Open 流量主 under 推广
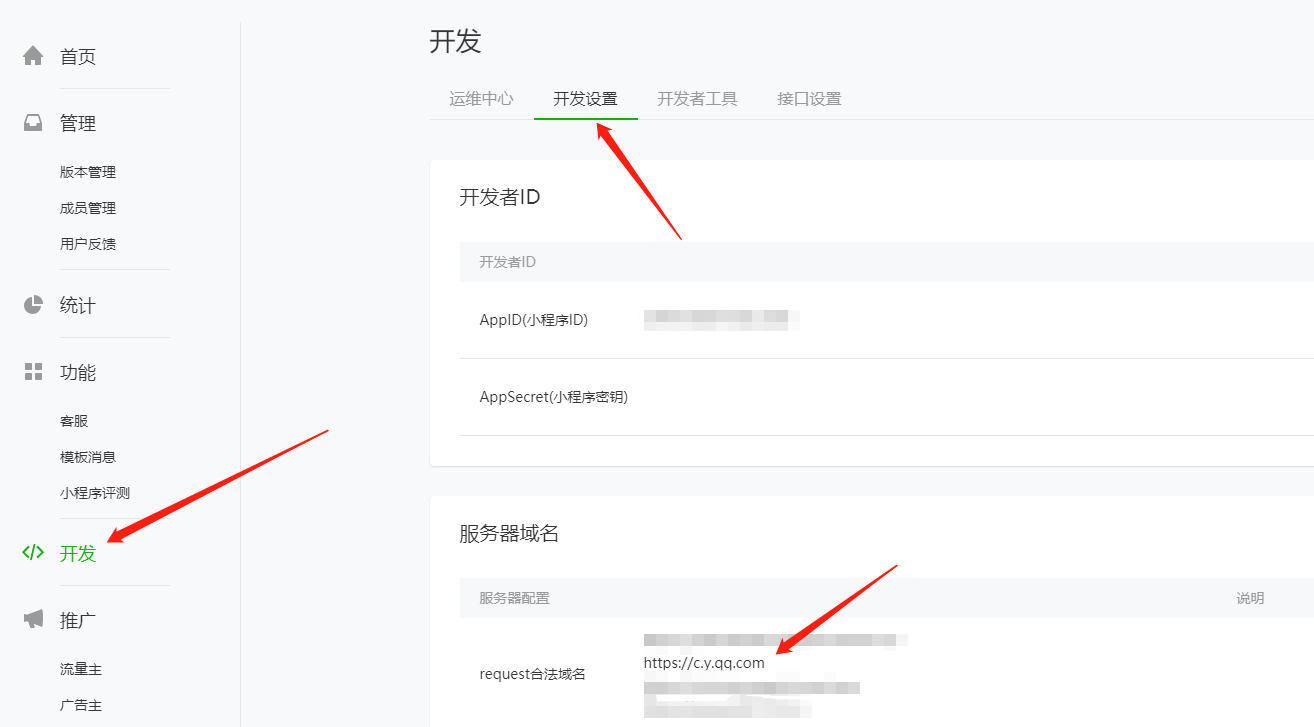The image size is (1314, 727). pos(81,669)
